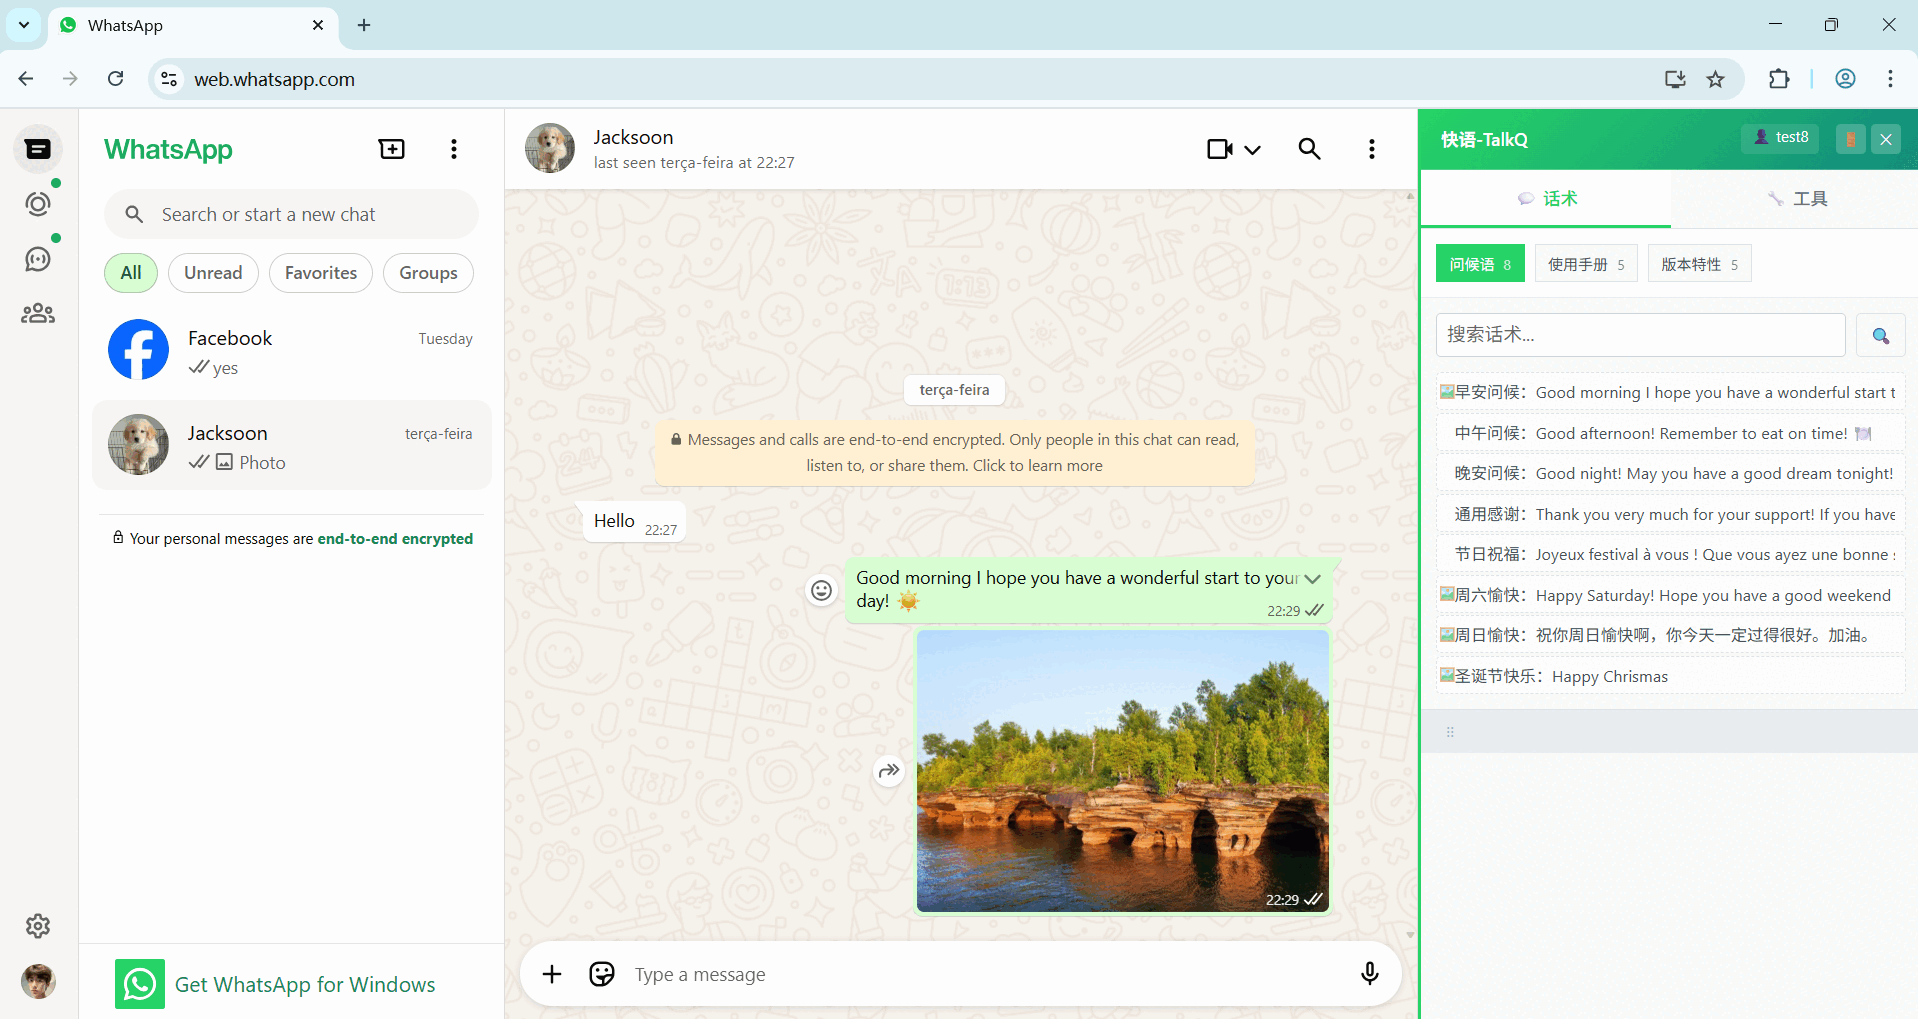Open the emoji picker in the message box
The image size is (1918, 1019).
[601, 973]
